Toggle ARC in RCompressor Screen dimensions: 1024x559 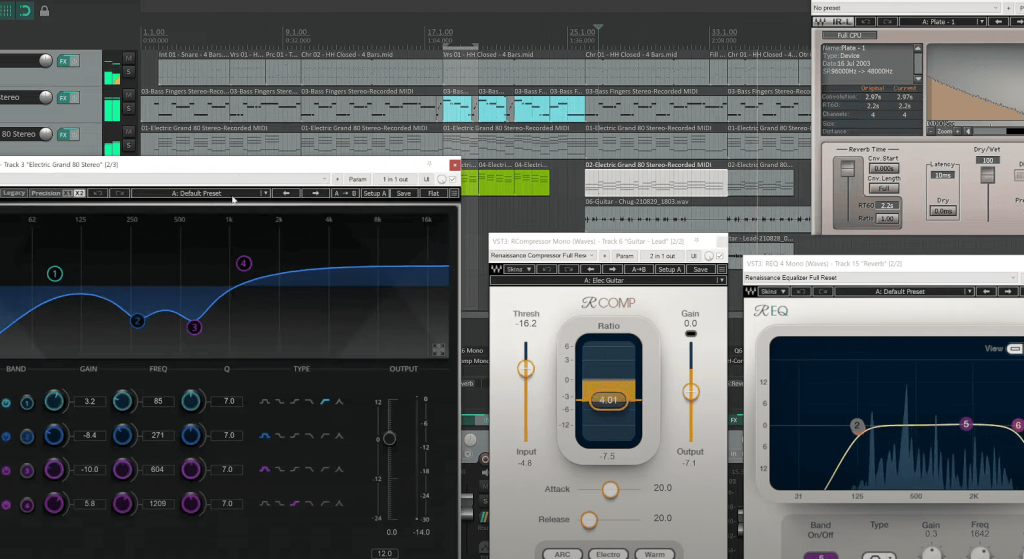point(562,554)
